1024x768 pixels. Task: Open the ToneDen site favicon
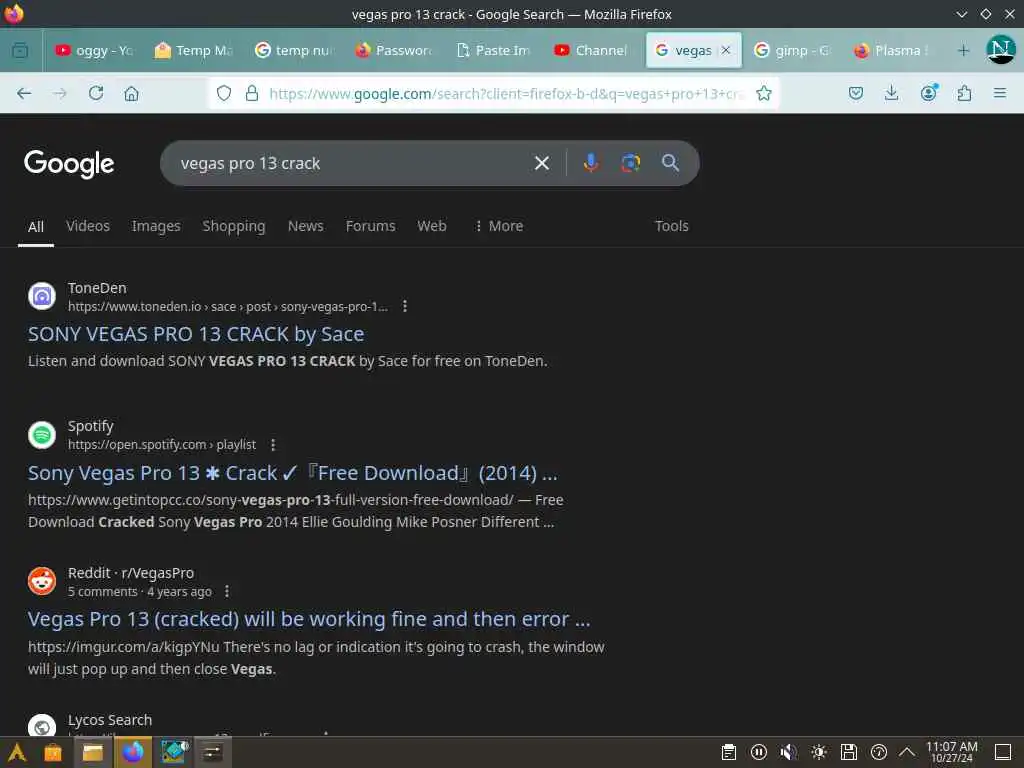click(42, 296)
